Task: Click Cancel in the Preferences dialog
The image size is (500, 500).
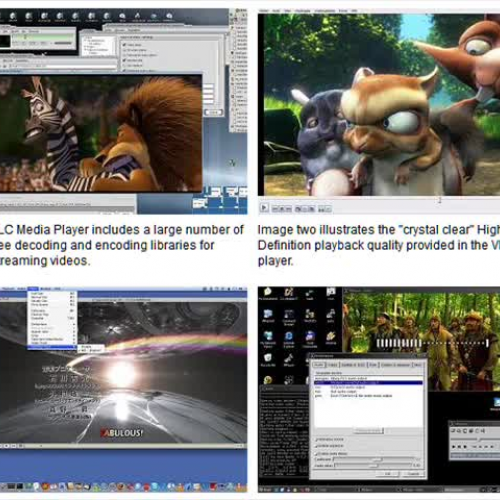Action: 413,474
